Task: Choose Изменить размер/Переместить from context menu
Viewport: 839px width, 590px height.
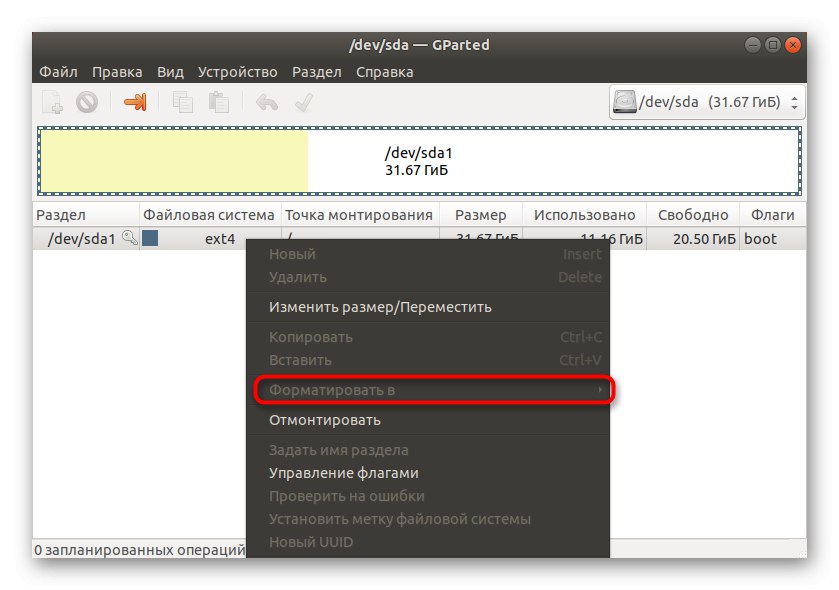Action: click(428, 307)
